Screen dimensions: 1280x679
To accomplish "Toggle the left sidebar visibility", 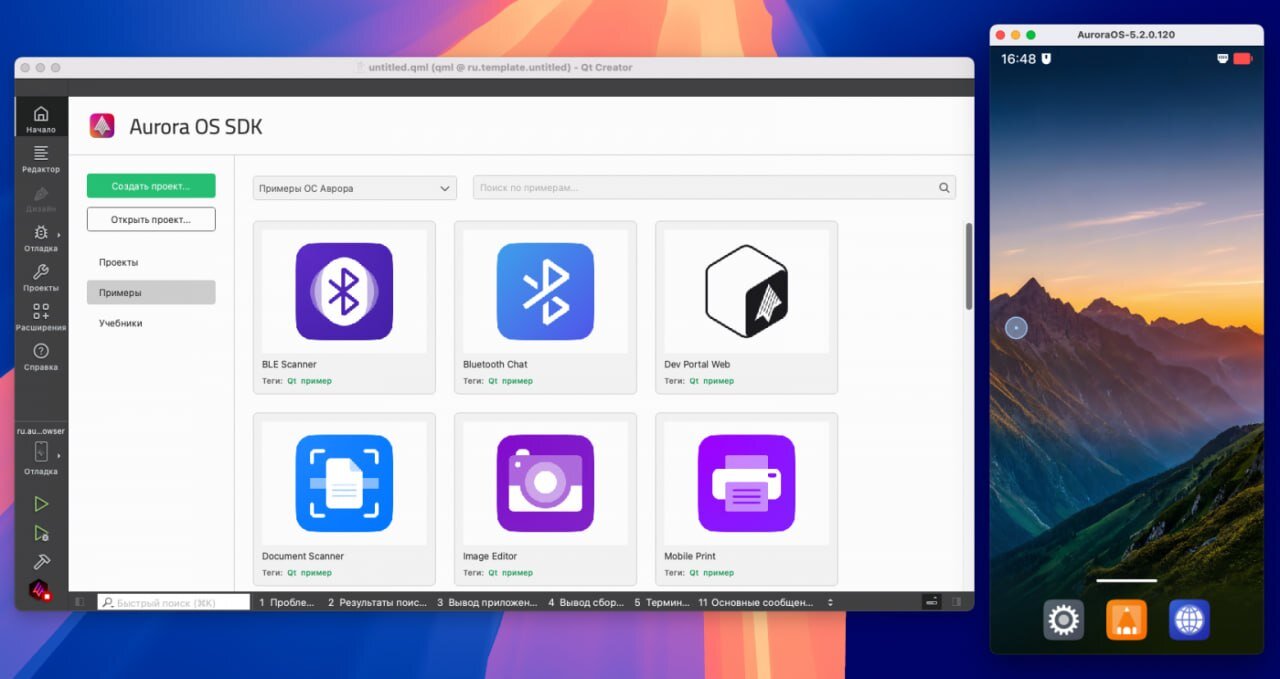I will tap(80, 602).
